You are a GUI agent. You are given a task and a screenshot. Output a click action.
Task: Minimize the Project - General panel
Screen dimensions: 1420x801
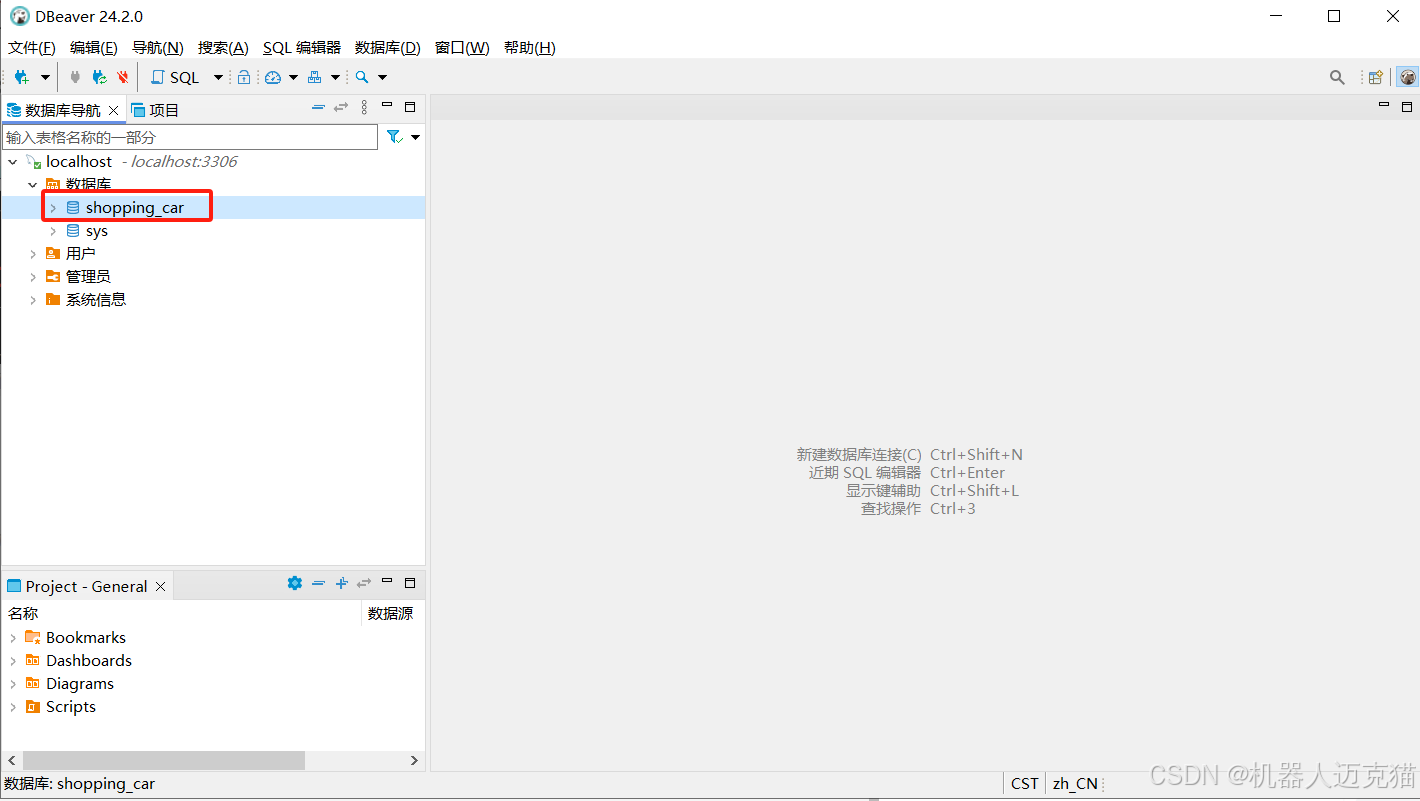[387, 581]
